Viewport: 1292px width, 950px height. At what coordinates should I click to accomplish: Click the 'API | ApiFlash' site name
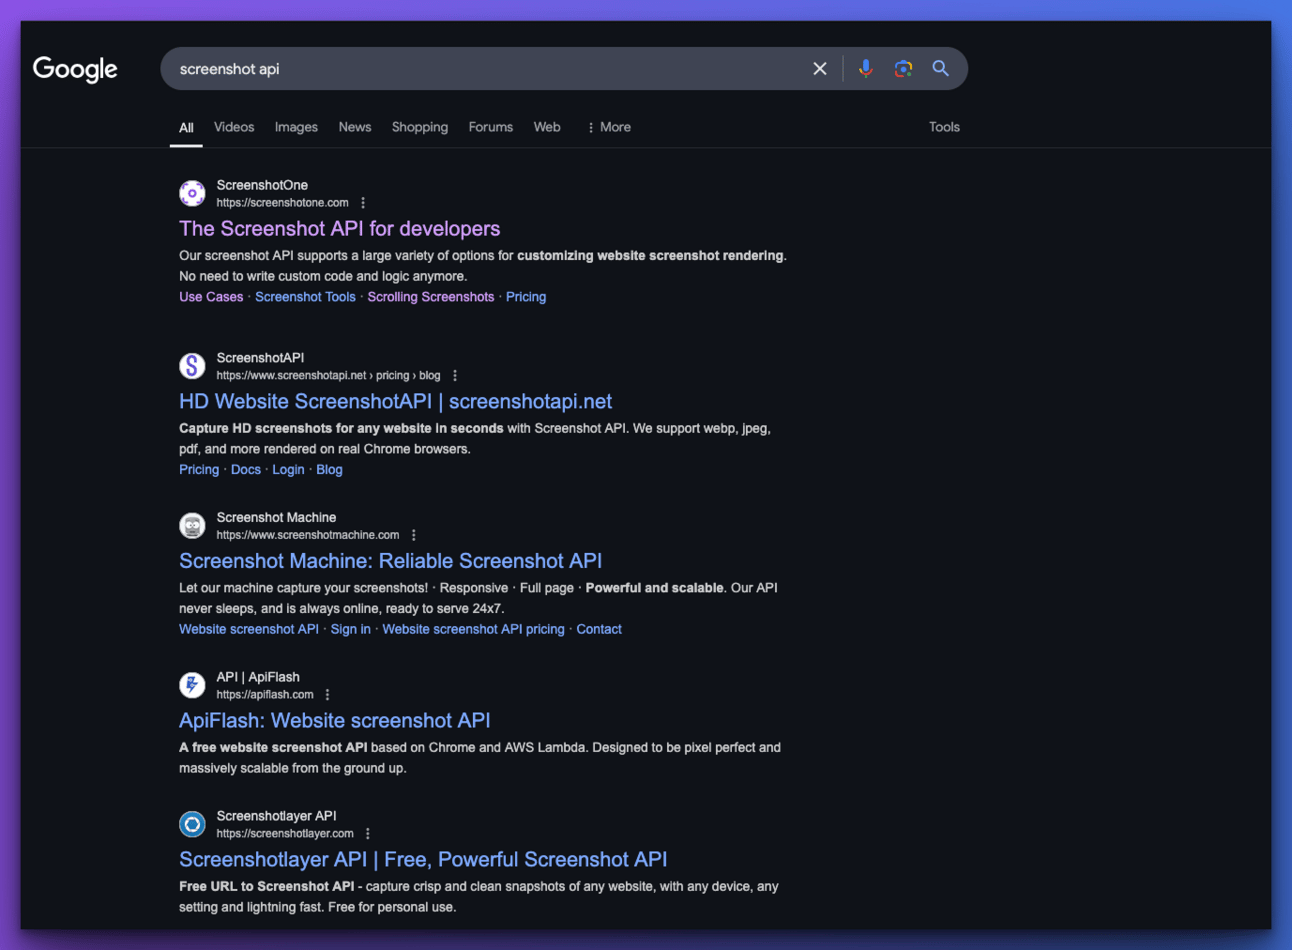pyautogui.click(x=258, y=677)
